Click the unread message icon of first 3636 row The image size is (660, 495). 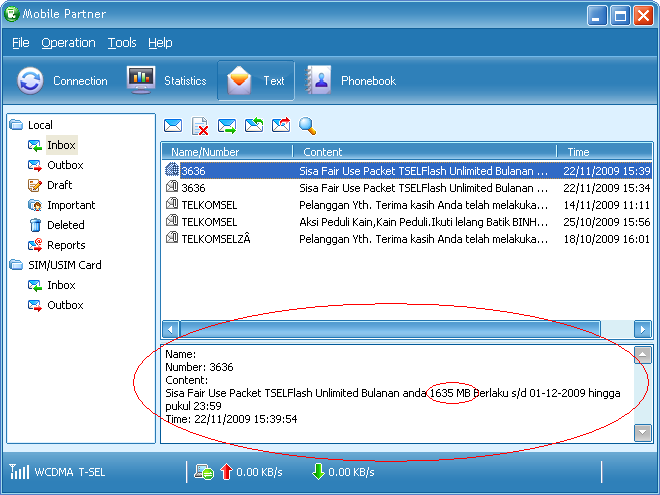172,170
